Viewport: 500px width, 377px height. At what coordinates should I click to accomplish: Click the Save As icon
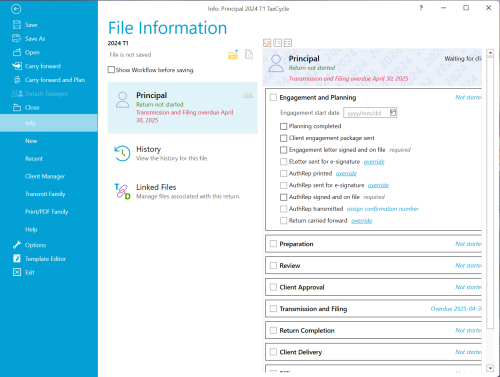17,38
